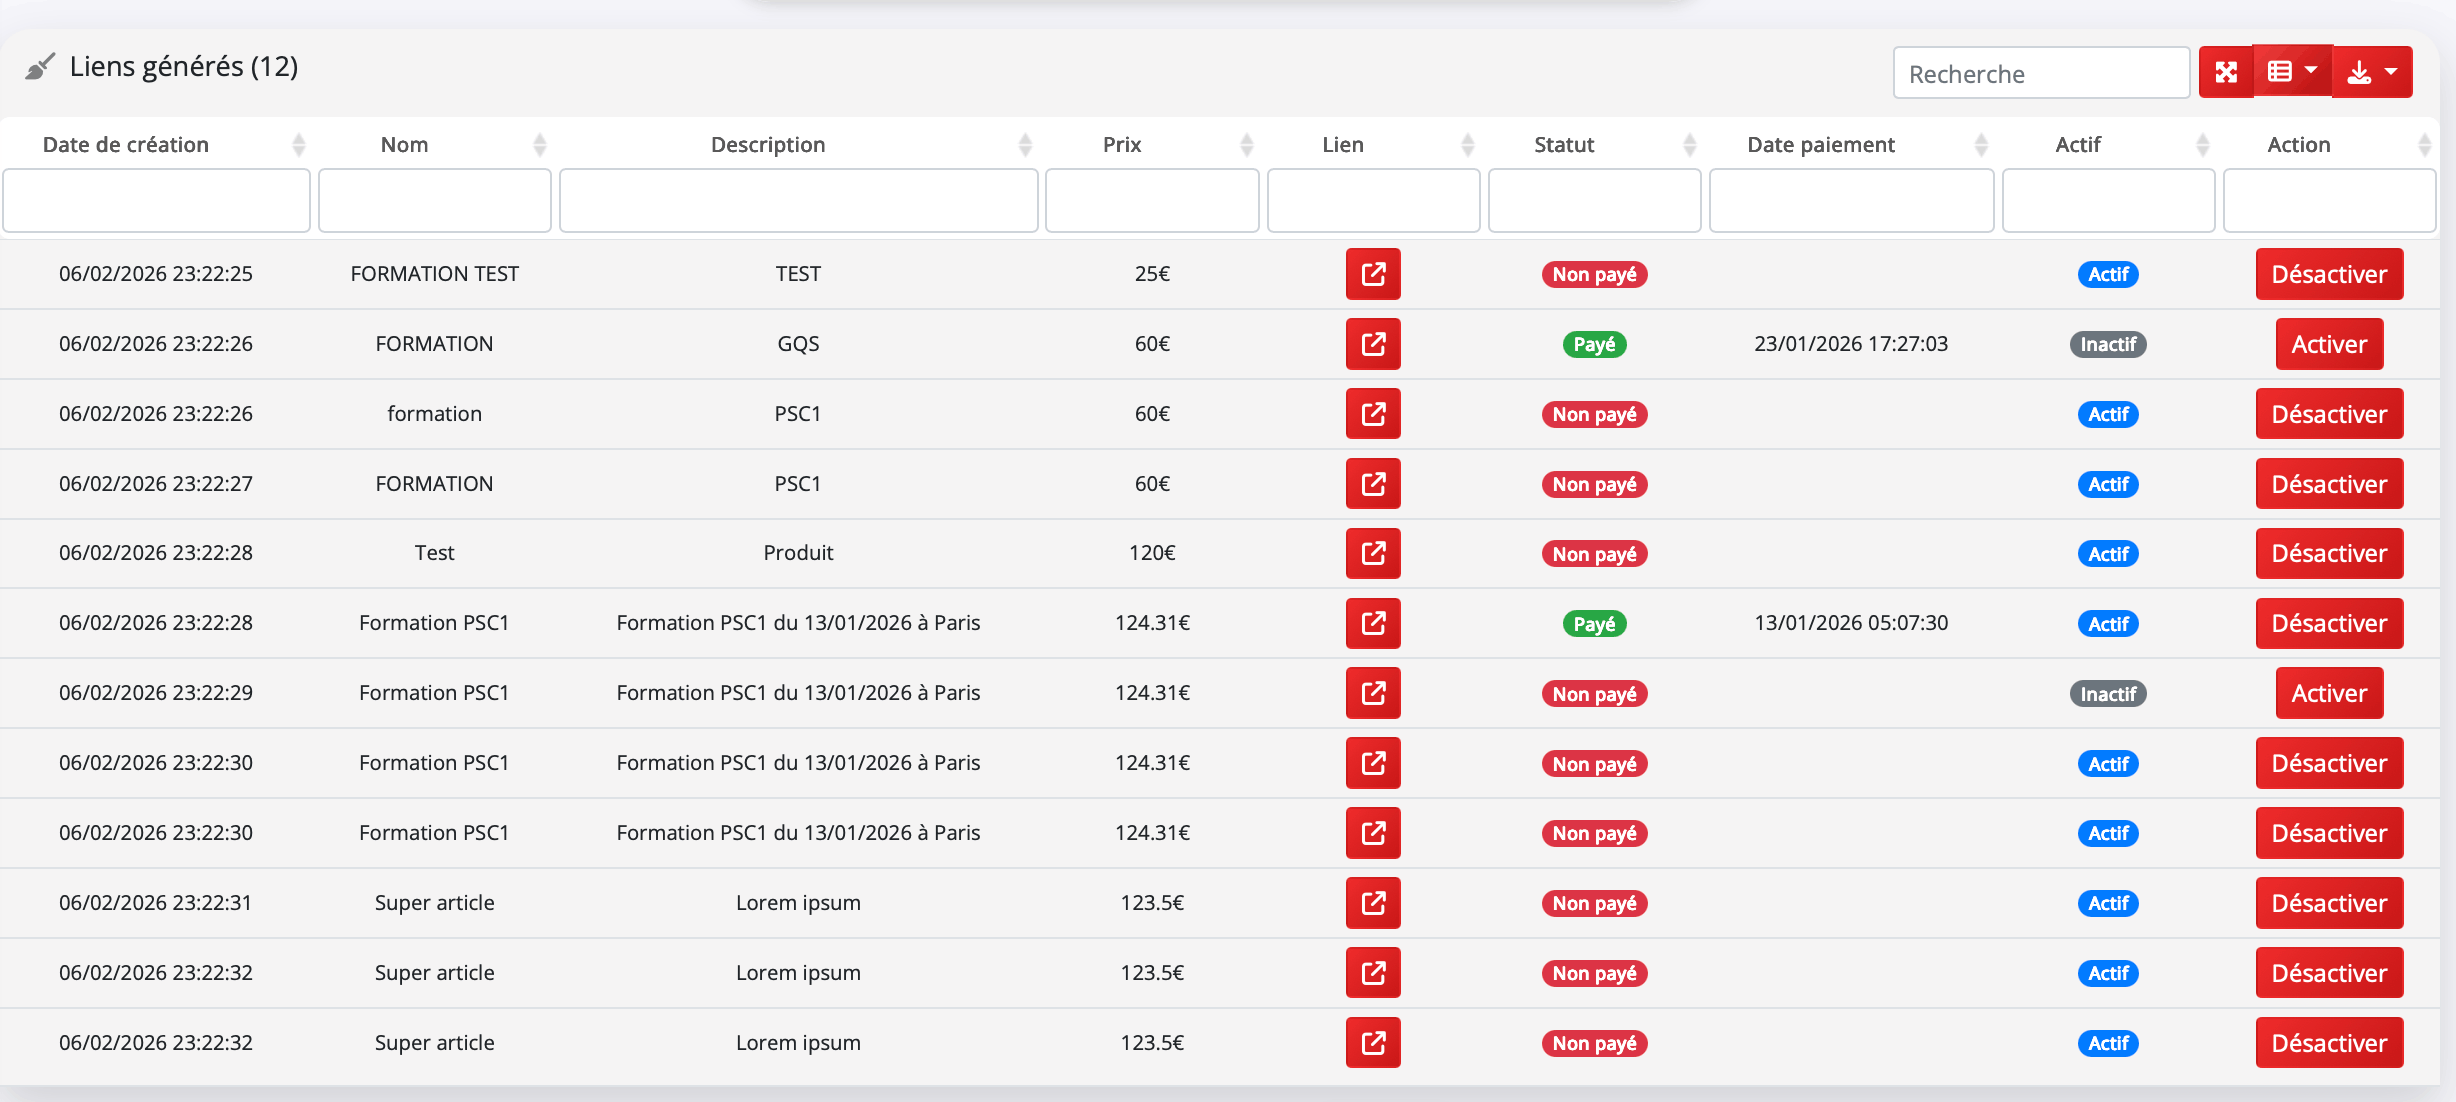Activate the inactive GQS formation link
The height and width of the screenshot is (1102, 2456).
pyautogui.click(x=2328, y=344)
